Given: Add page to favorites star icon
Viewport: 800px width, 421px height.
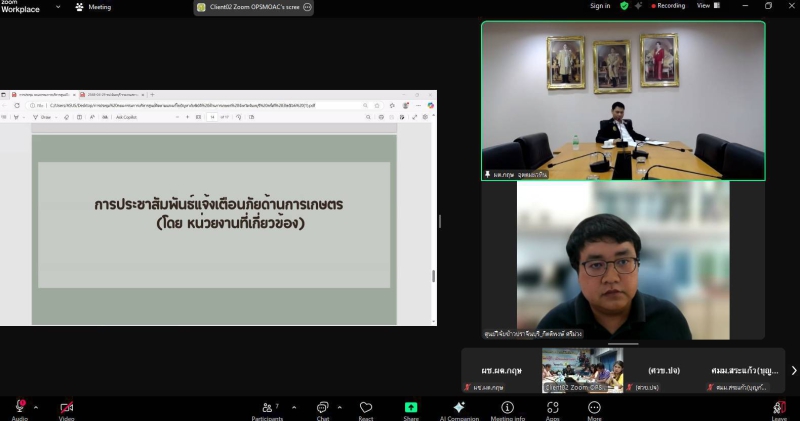Looking at the screenshot, I should [377, 106].
